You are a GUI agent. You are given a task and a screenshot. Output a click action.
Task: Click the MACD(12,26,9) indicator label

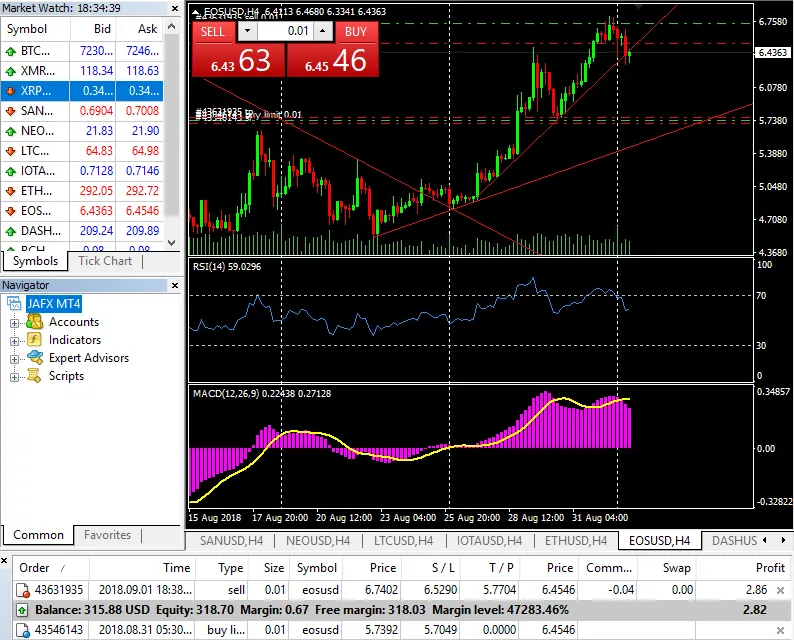click(262, 394)
